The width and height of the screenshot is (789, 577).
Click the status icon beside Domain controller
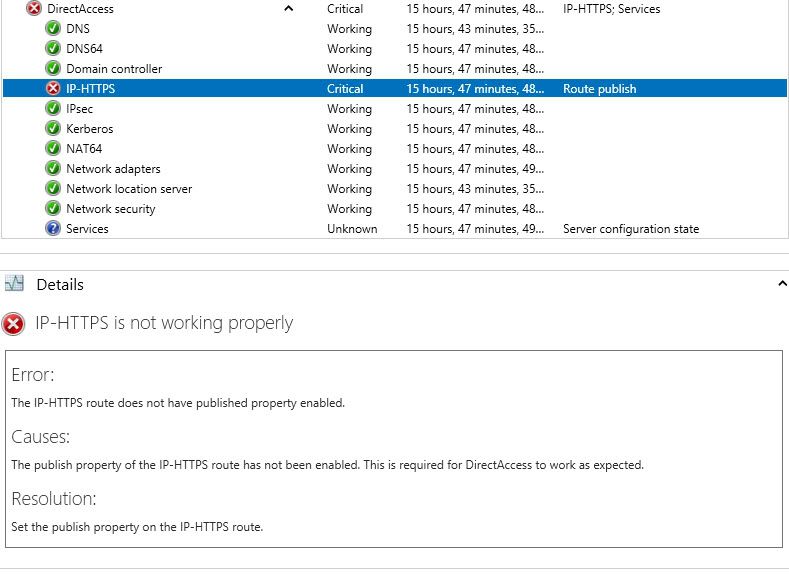tap(53, 68)
